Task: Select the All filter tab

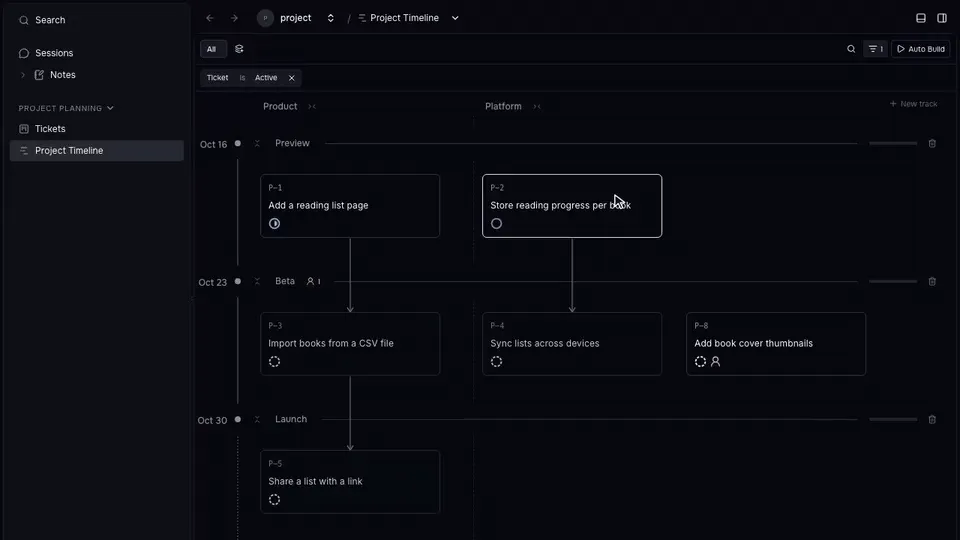Action: (x=212, y=49)
